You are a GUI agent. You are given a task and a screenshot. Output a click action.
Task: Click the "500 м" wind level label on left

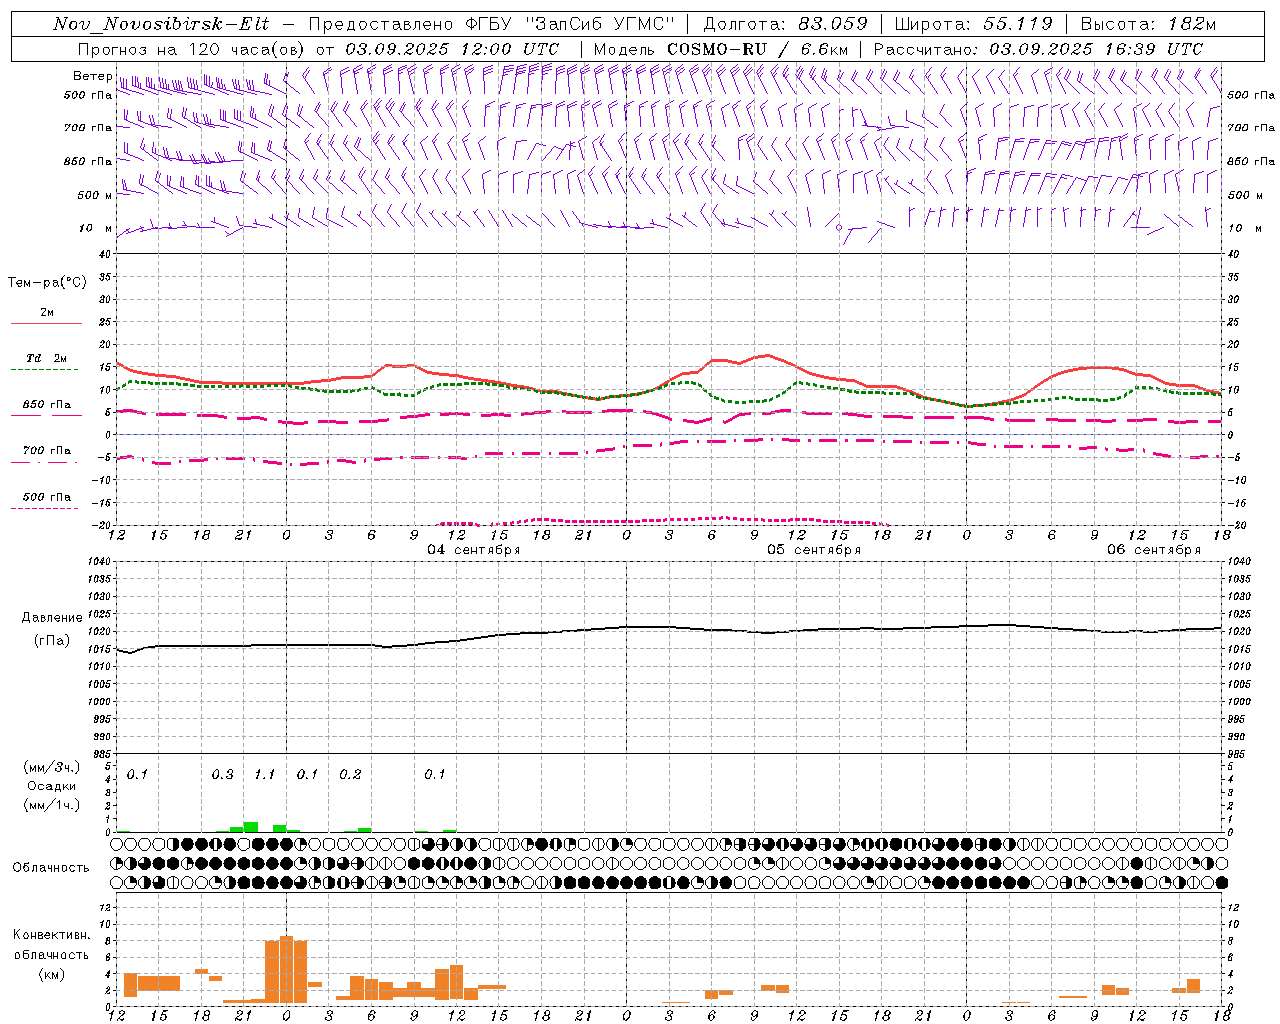click(95, 195)
